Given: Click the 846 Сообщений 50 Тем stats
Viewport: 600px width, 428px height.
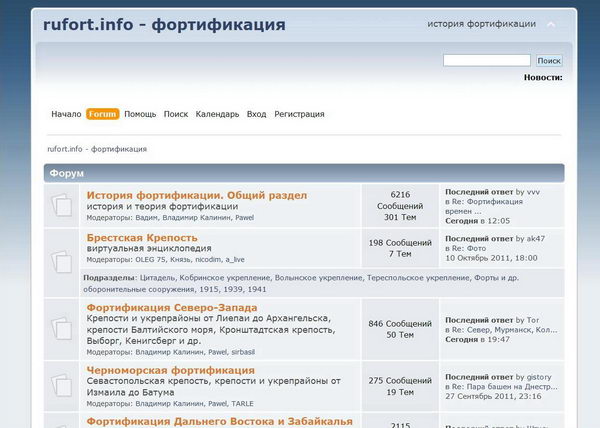Looking at the screenshot, I should pyautogui.click(x=400, y=329).
